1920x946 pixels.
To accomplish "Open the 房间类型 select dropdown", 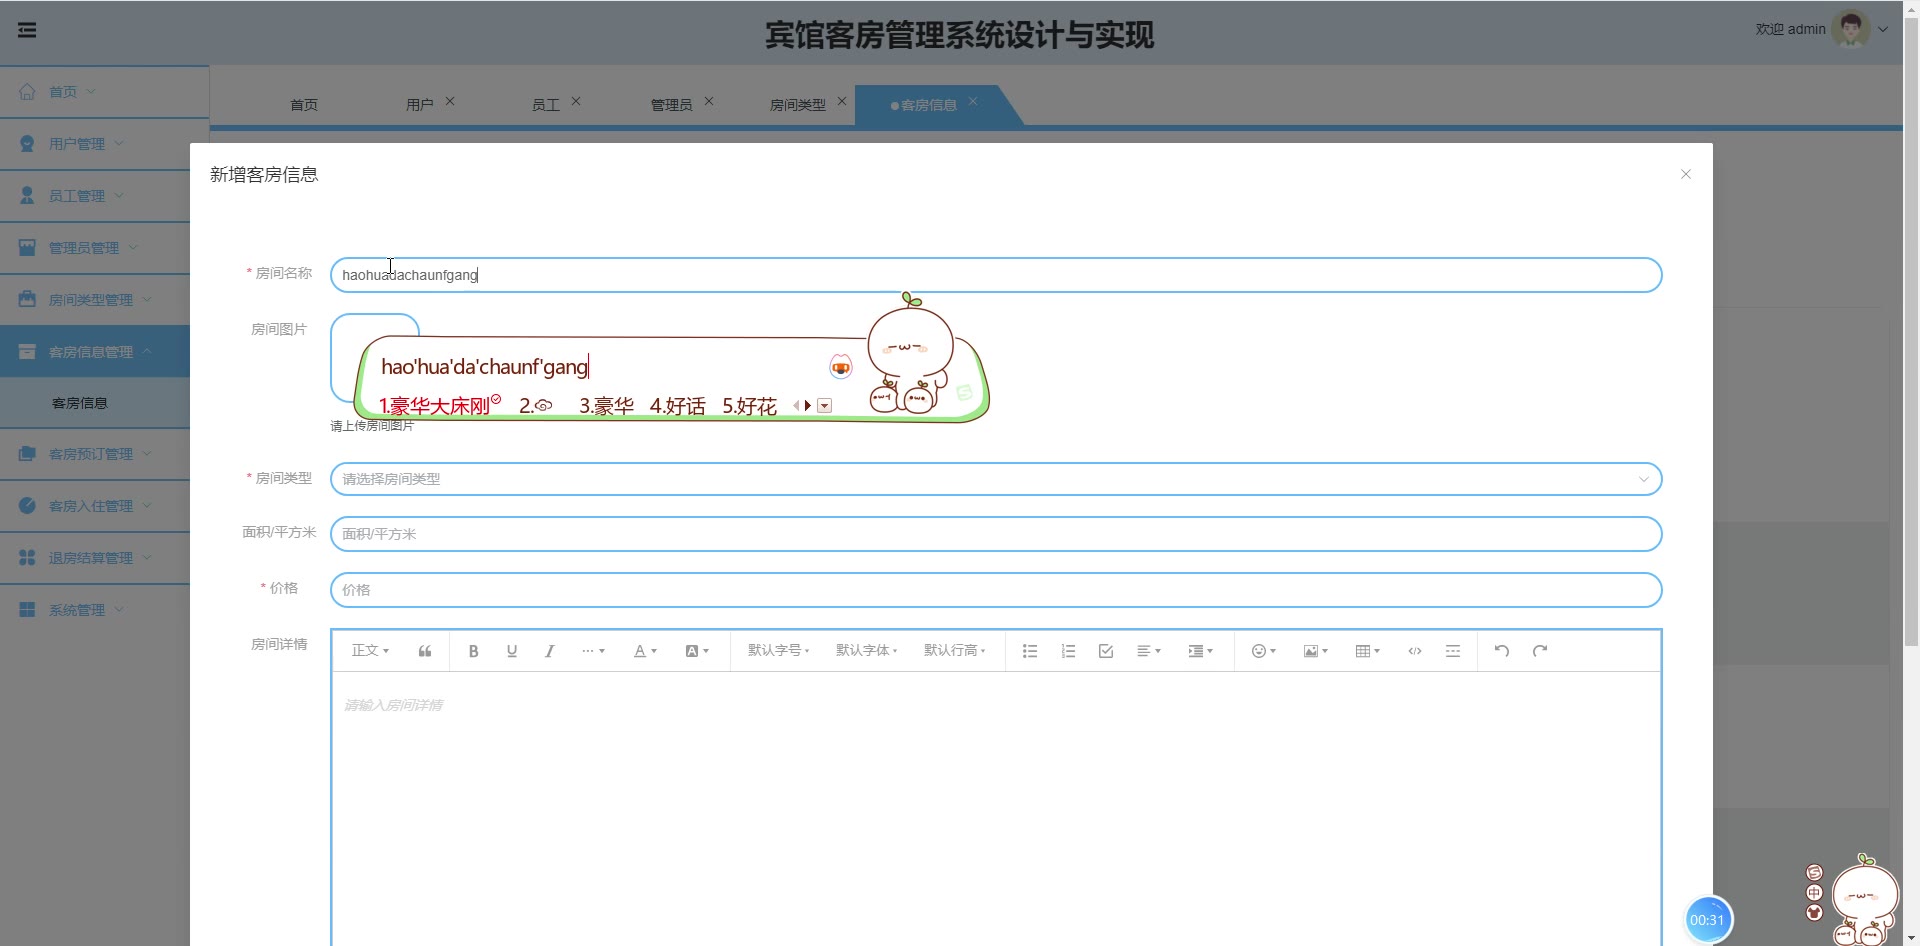I will click(996, 479).
